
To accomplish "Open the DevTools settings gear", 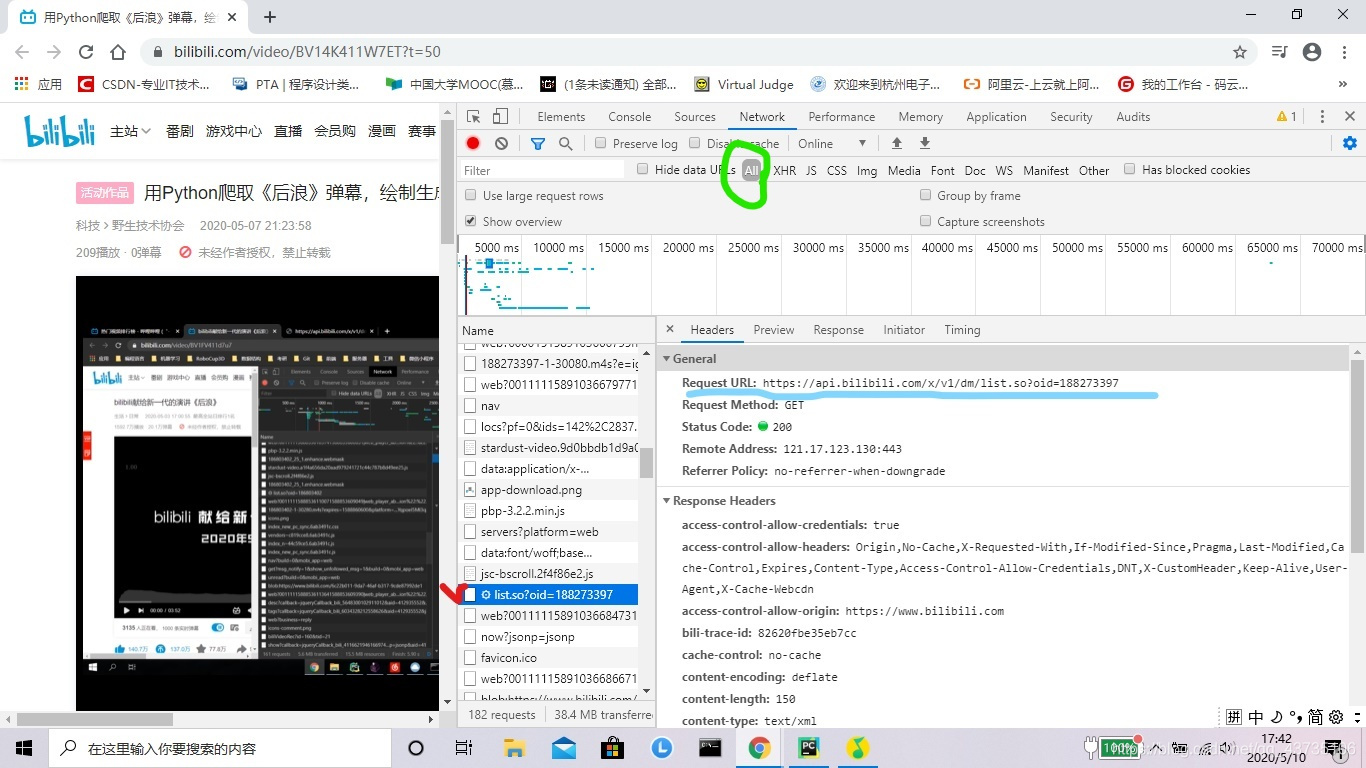I will pos(1349,143).
